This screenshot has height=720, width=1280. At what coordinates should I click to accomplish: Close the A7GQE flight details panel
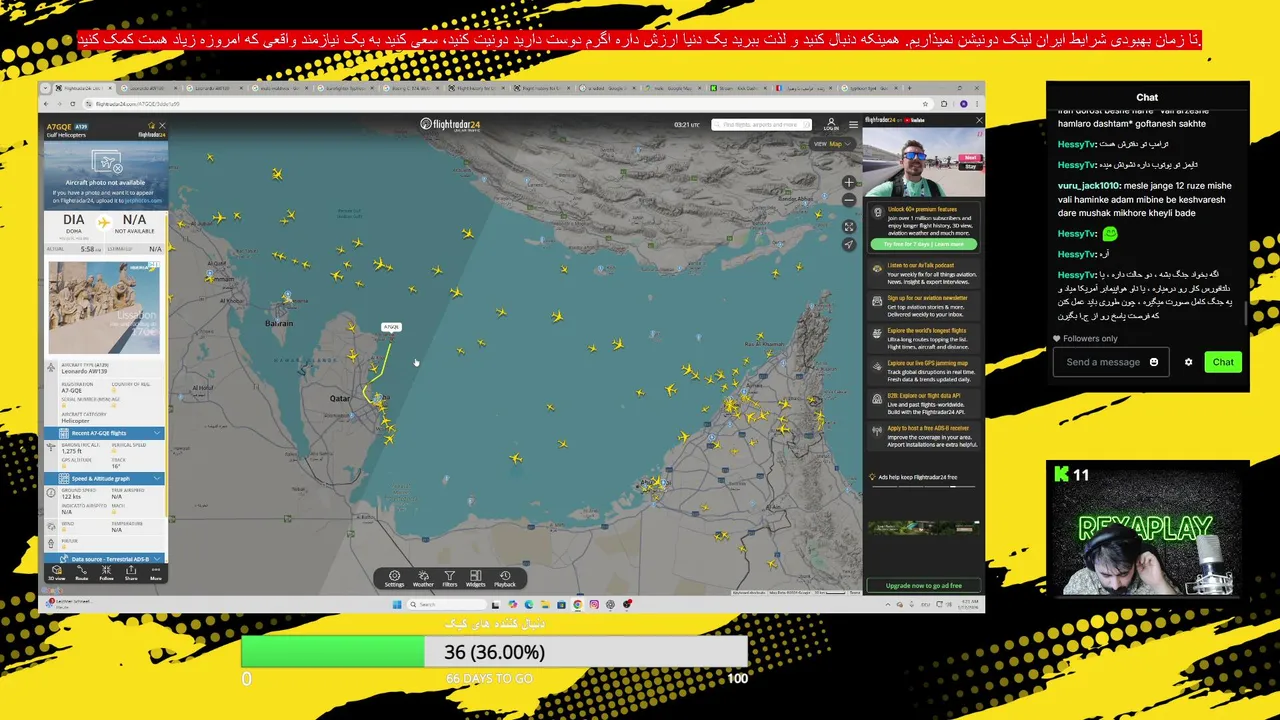162,125
